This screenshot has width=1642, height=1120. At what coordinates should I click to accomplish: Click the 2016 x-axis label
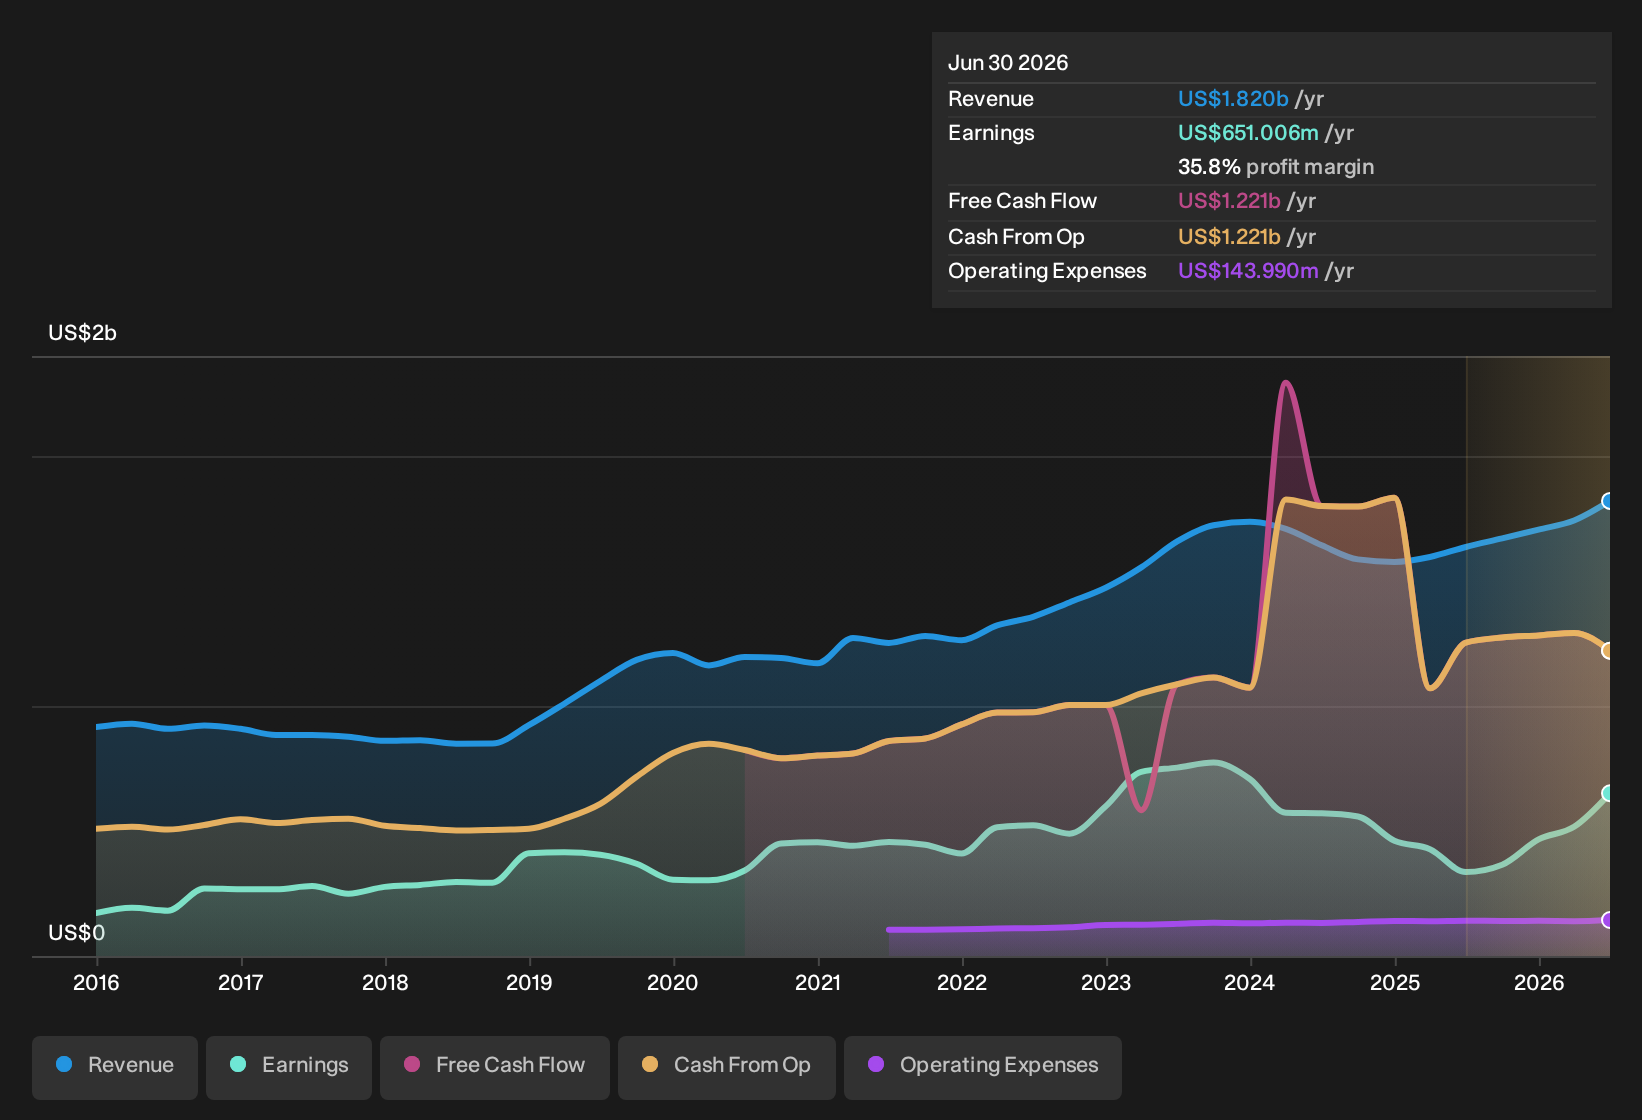(96, 983)
